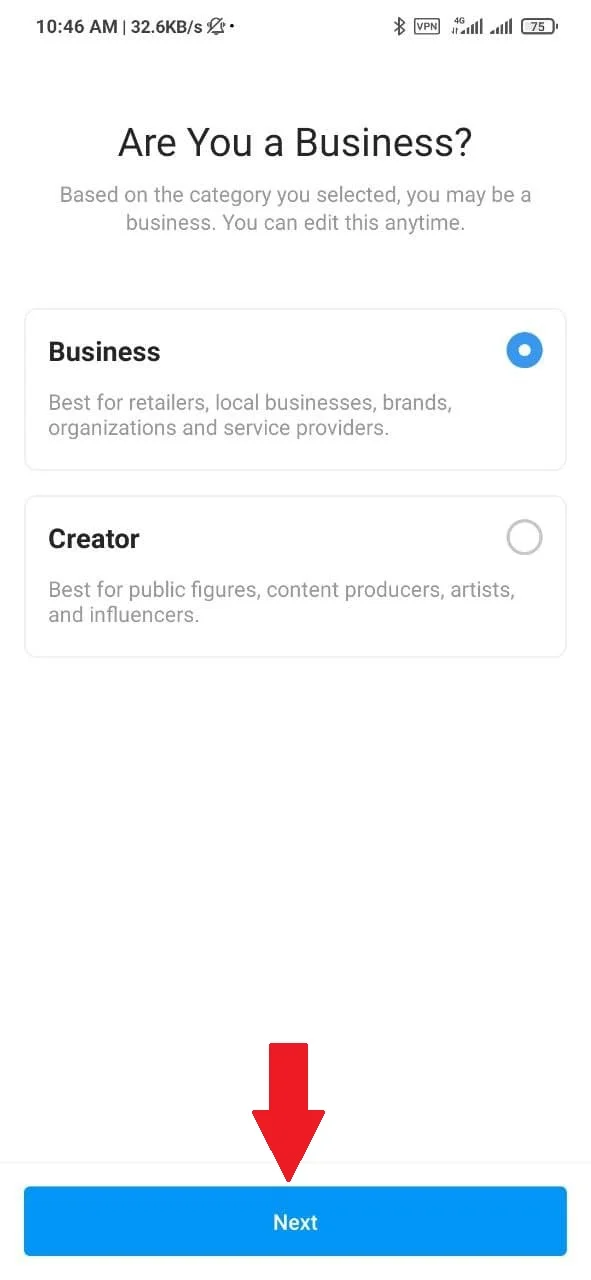Tap the Business option card

pyautogui.click(x=295, y=389)
